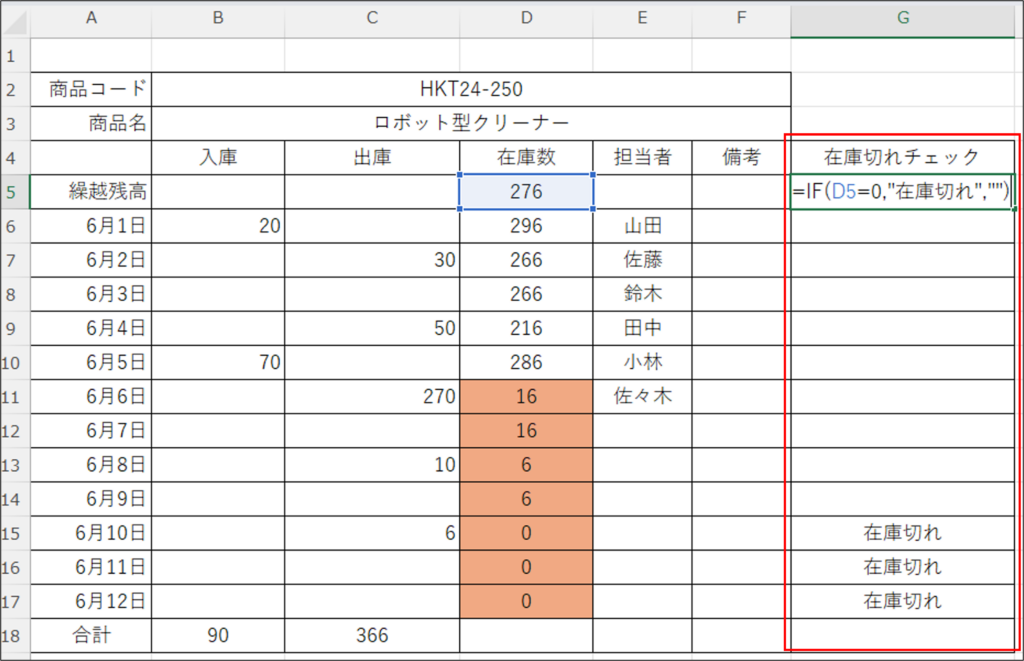This screenshot has width=1024, height=661.
Task: Click the 担当者 header cell
Action: [643, 157]
